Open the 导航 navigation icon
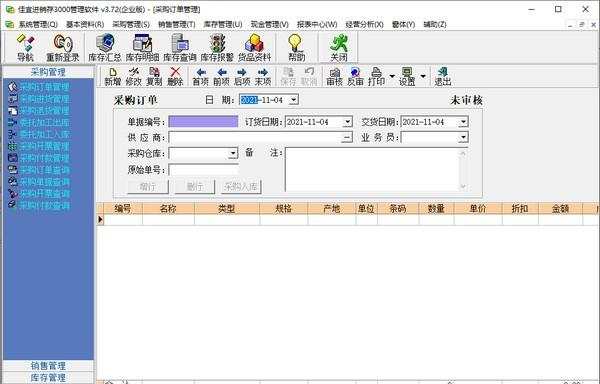The height and width of the screenshot is (384, 600). [x=25, y=48]
